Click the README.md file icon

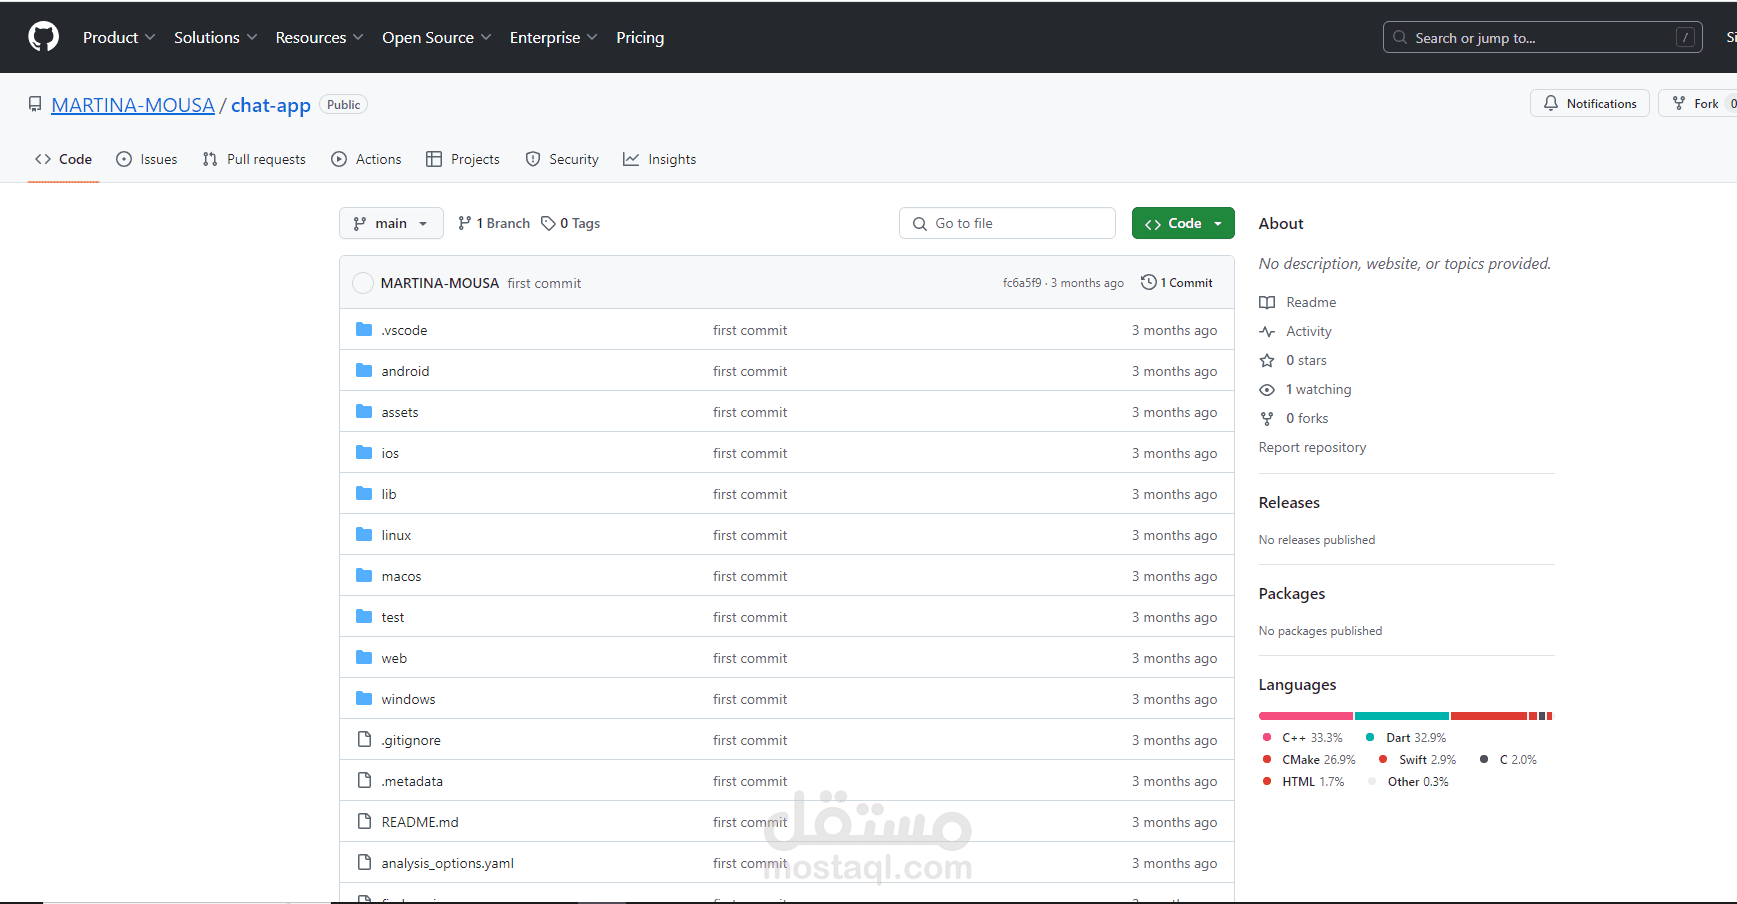tap(364, 821)
